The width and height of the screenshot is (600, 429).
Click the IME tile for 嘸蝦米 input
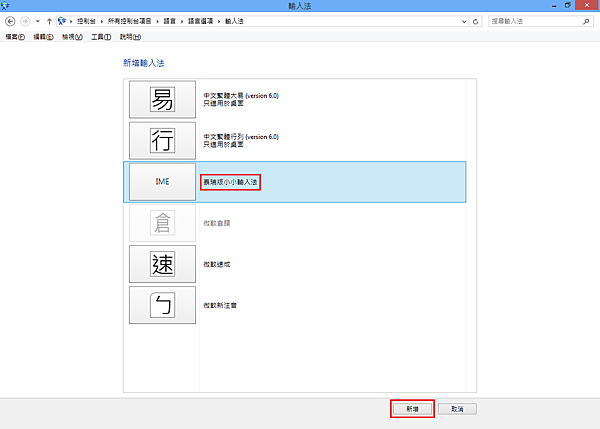pyautogui.click(x=162, y=182)
